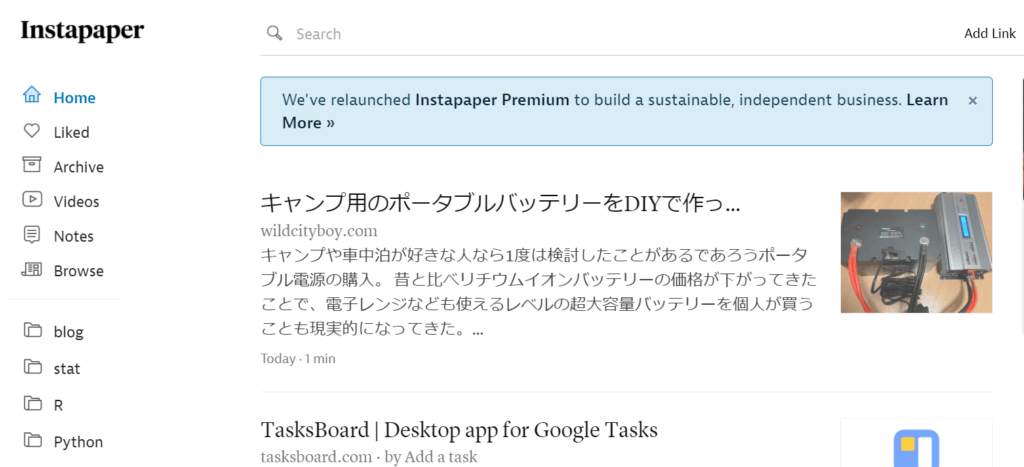This screenshot has width=1024, height=467.
Task: Click the Liked heart icon
Action: (31, 131)
